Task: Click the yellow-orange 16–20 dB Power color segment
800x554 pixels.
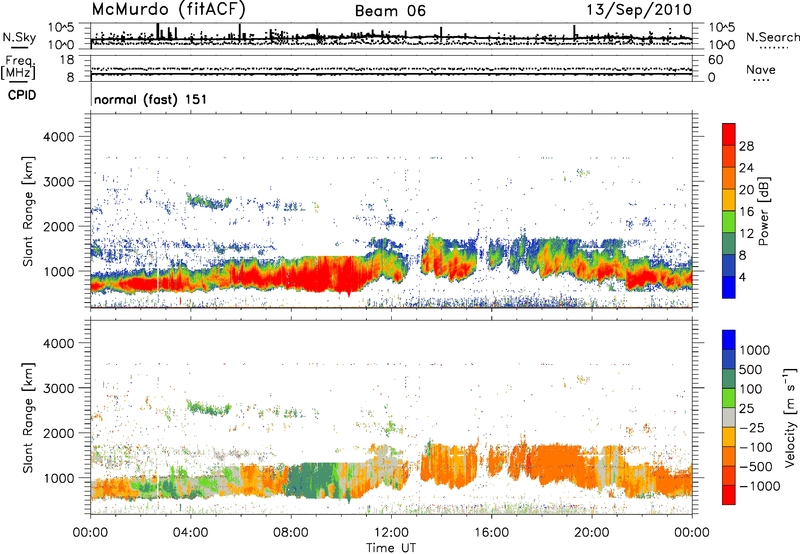Action: [729, 199]
